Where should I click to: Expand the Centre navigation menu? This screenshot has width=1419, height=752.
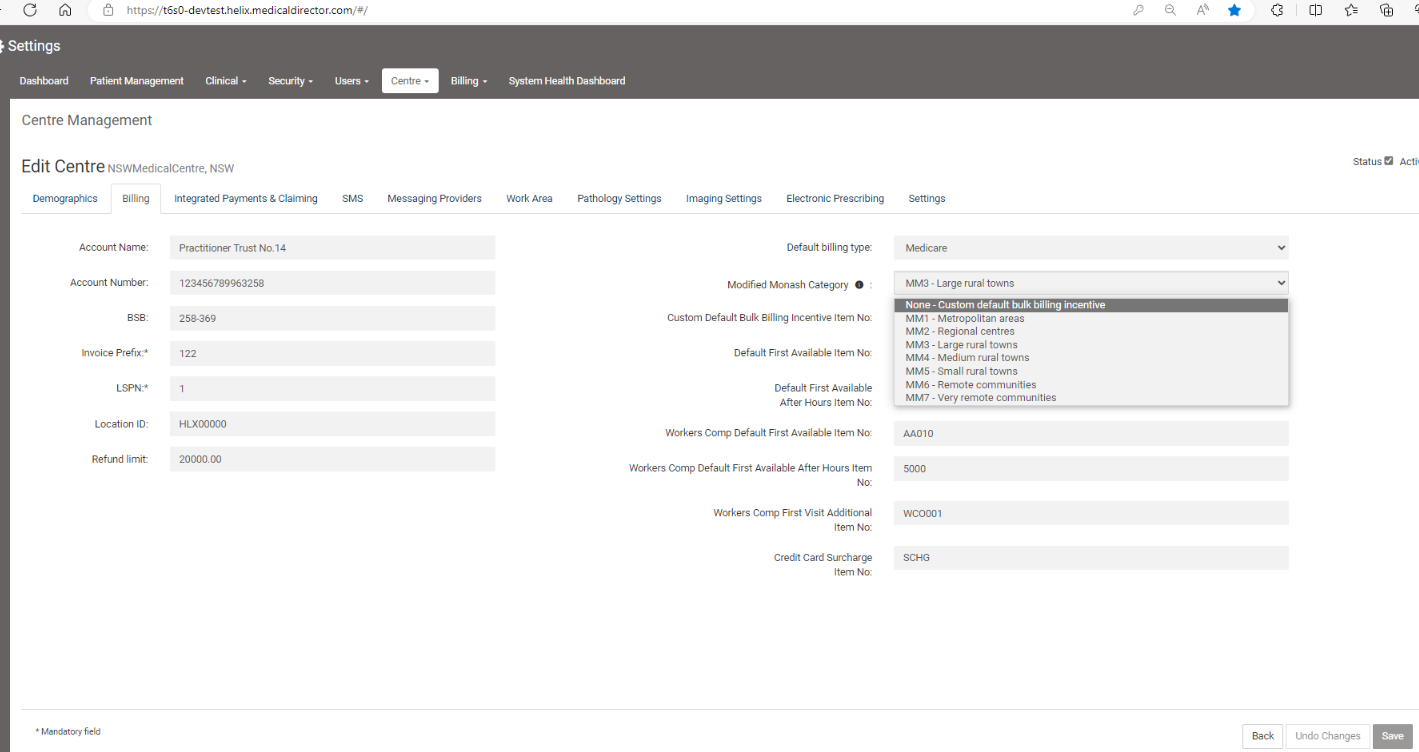click(x=410, y=81)
